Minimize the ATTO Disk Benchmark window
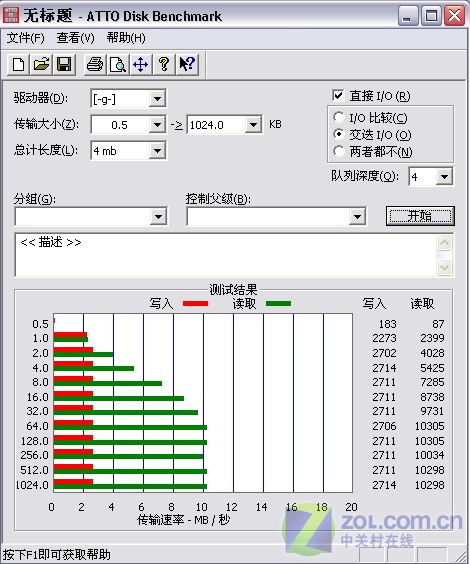470x564 pixels. (x=408, y=15)
